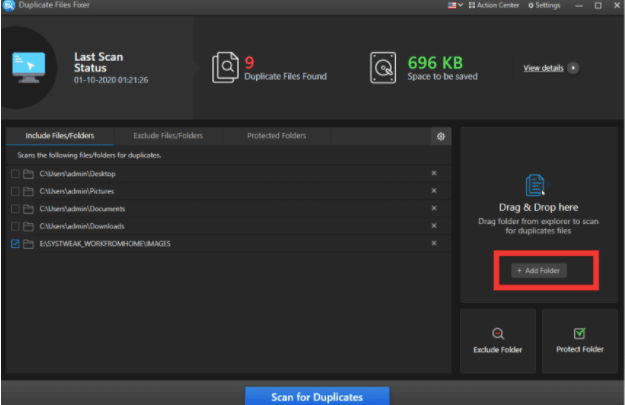Viewport: 625px width, 405px height.
Task: Click the Last Scan Status monitor icon
Action: tap(28, 67)
